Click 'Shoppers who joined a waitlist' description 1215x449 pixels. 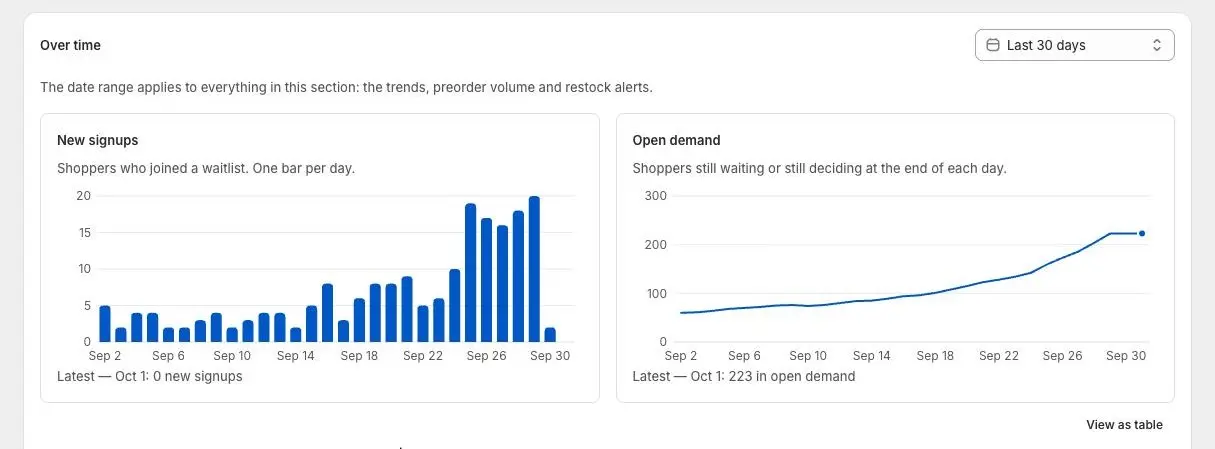point(206,168)
